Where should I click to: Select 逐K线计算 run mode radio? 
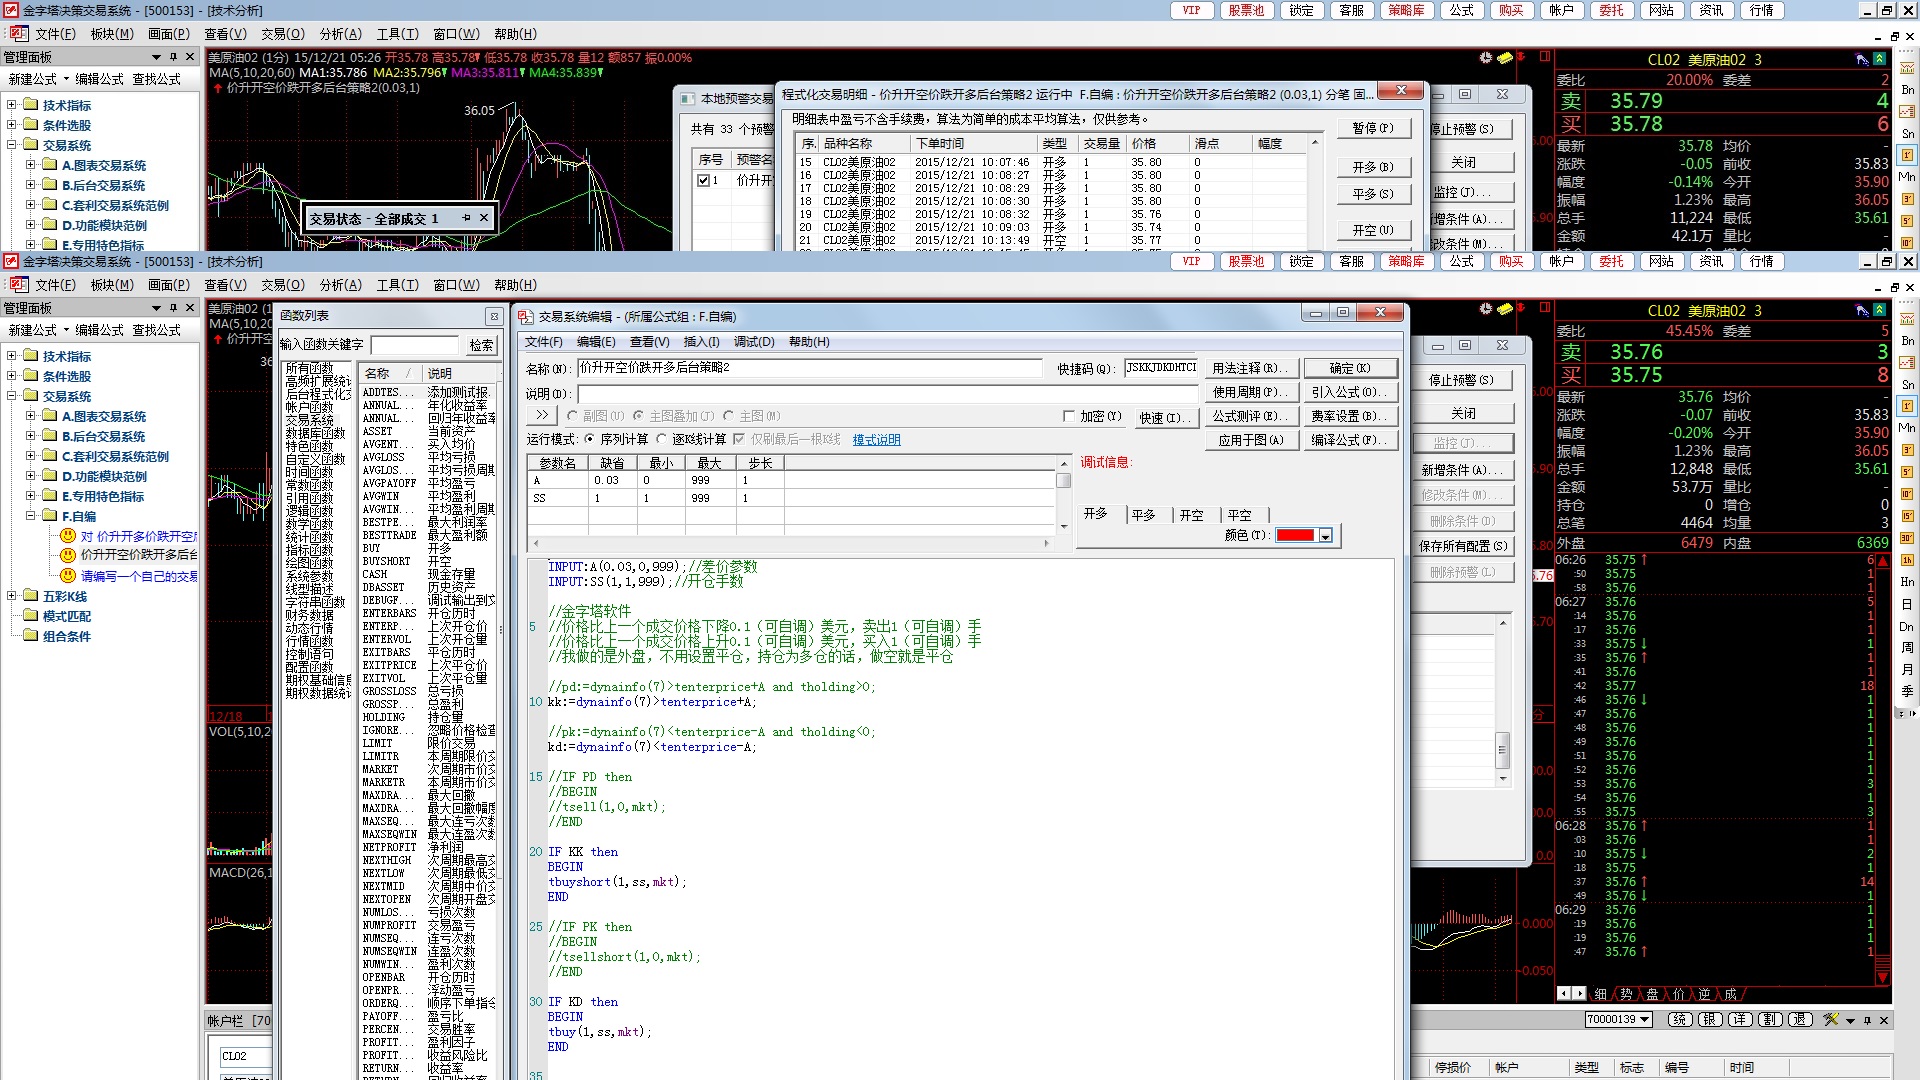(661, 439)
